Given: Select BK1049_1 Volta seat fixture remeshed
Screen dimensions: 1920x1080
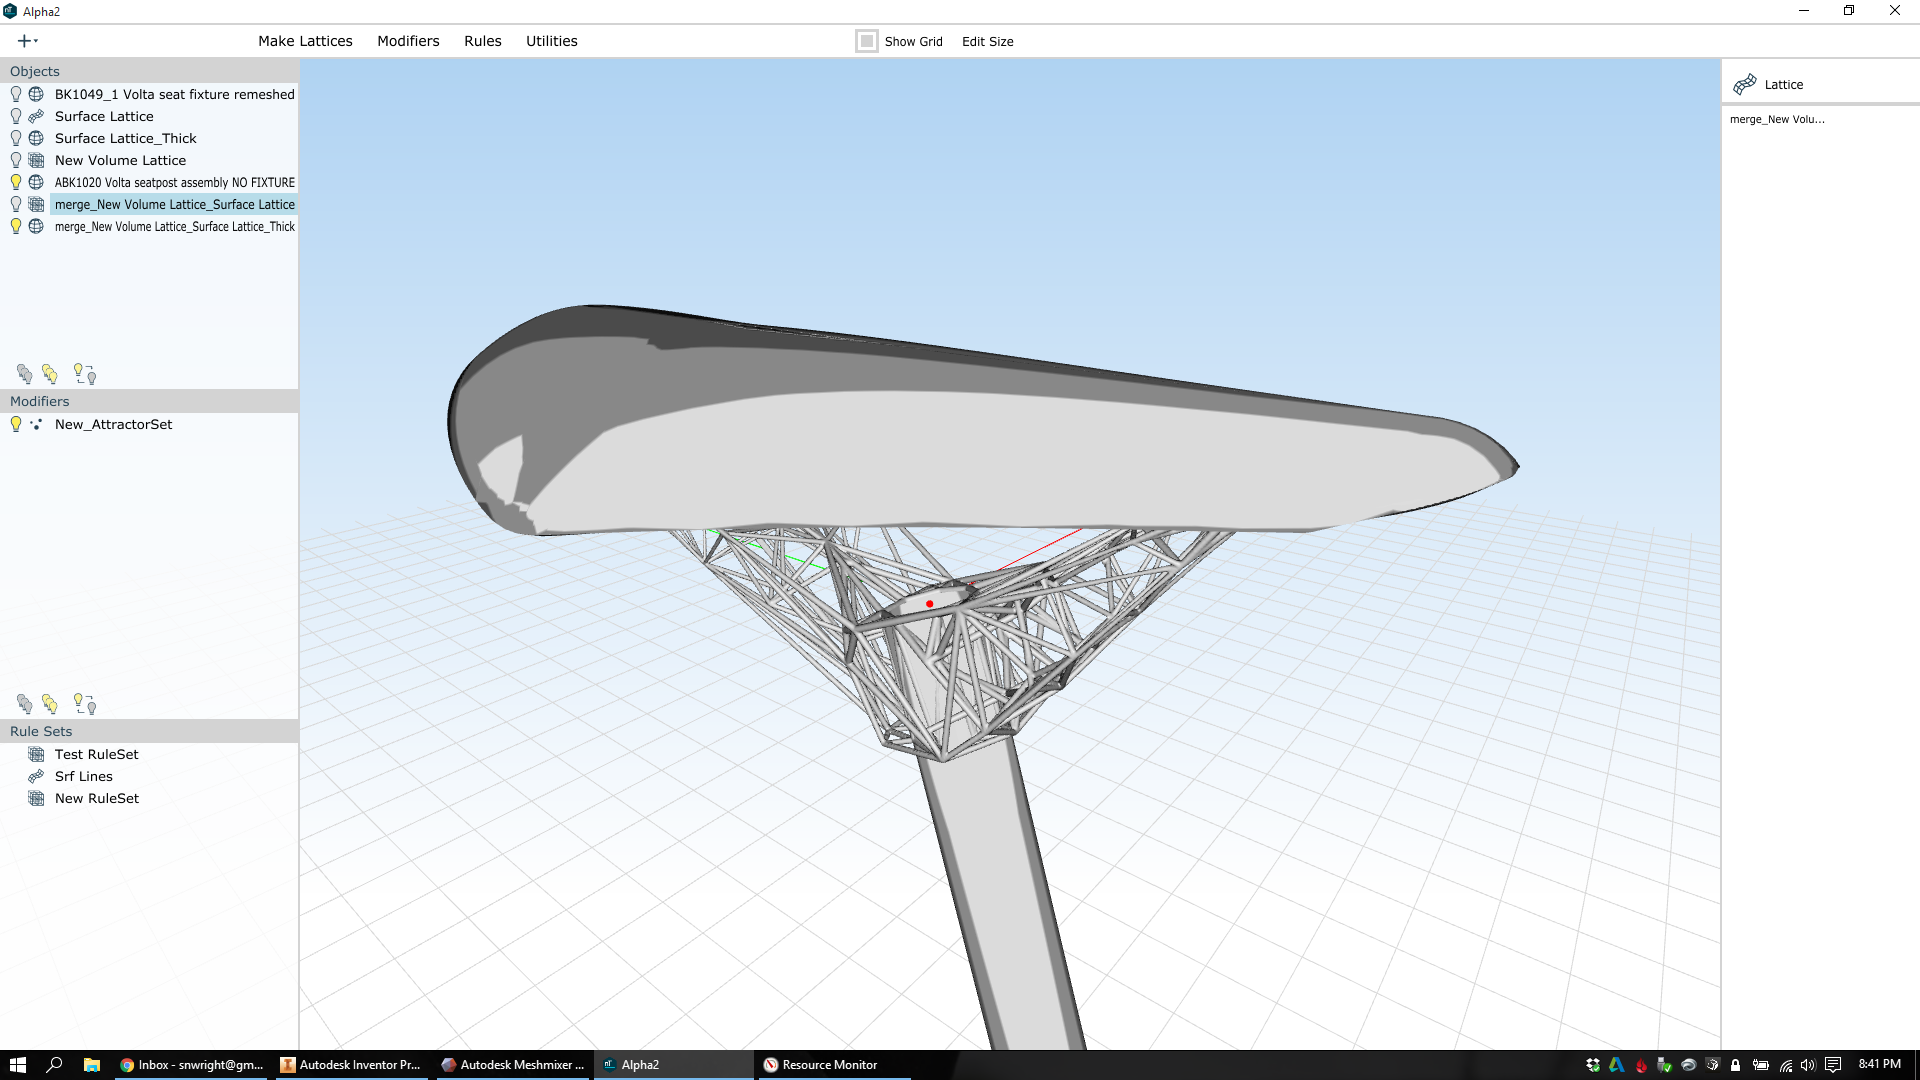Looking at the screenshot, I should 175,94.
